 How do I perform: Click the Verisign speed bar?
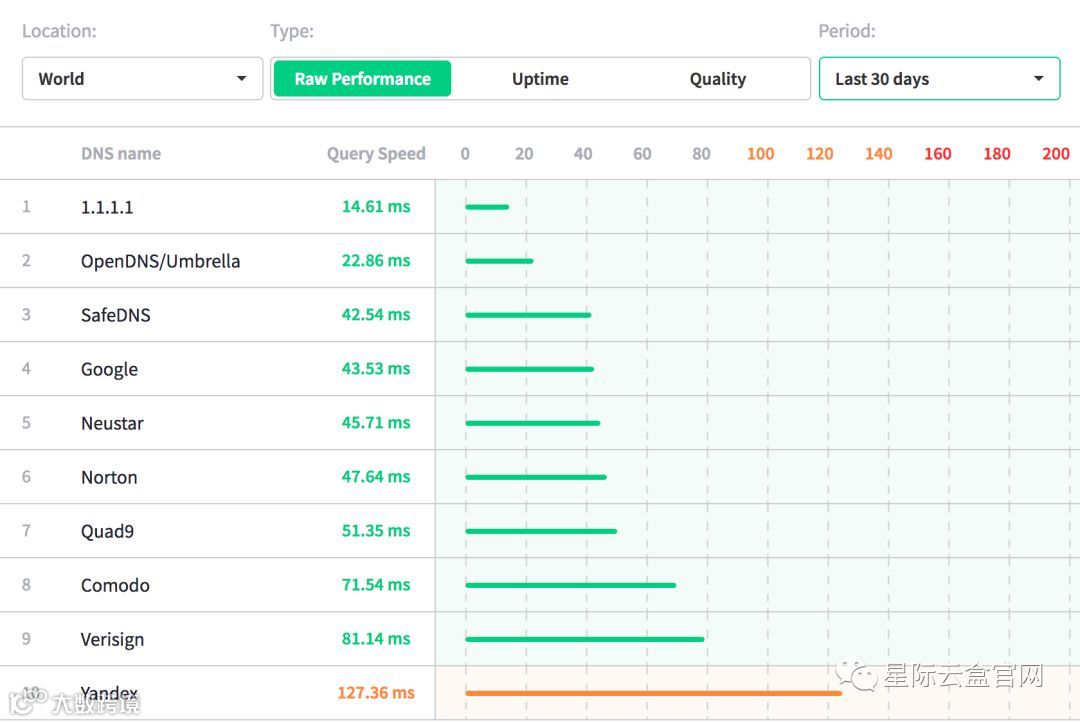point(585,640)
